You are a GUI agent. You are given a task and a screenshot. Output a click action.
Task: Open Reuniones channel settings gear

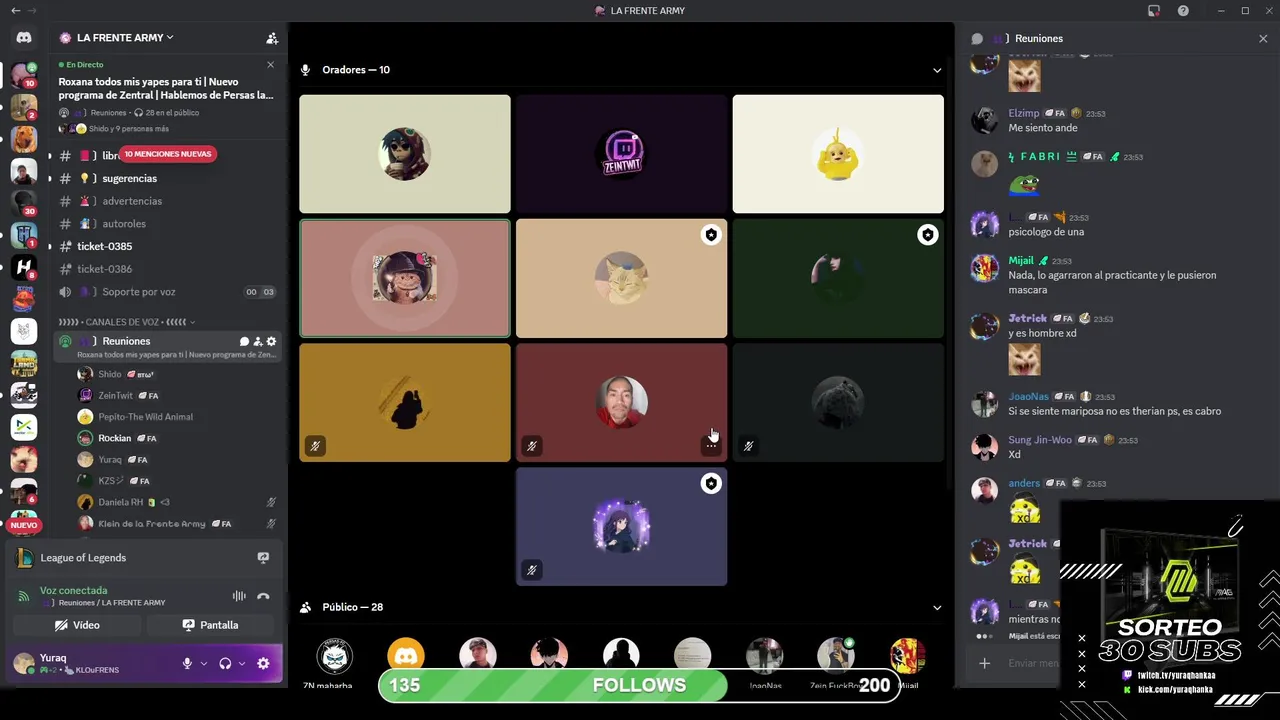pyautogui.click(x=271, y=341)
